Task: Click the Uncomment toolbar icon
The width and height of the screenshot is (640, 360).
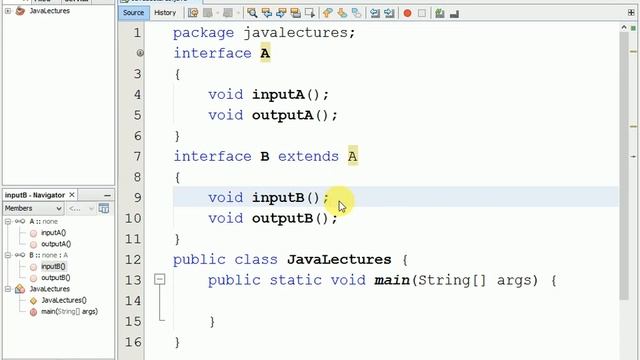Action: (x=454, y=13)
